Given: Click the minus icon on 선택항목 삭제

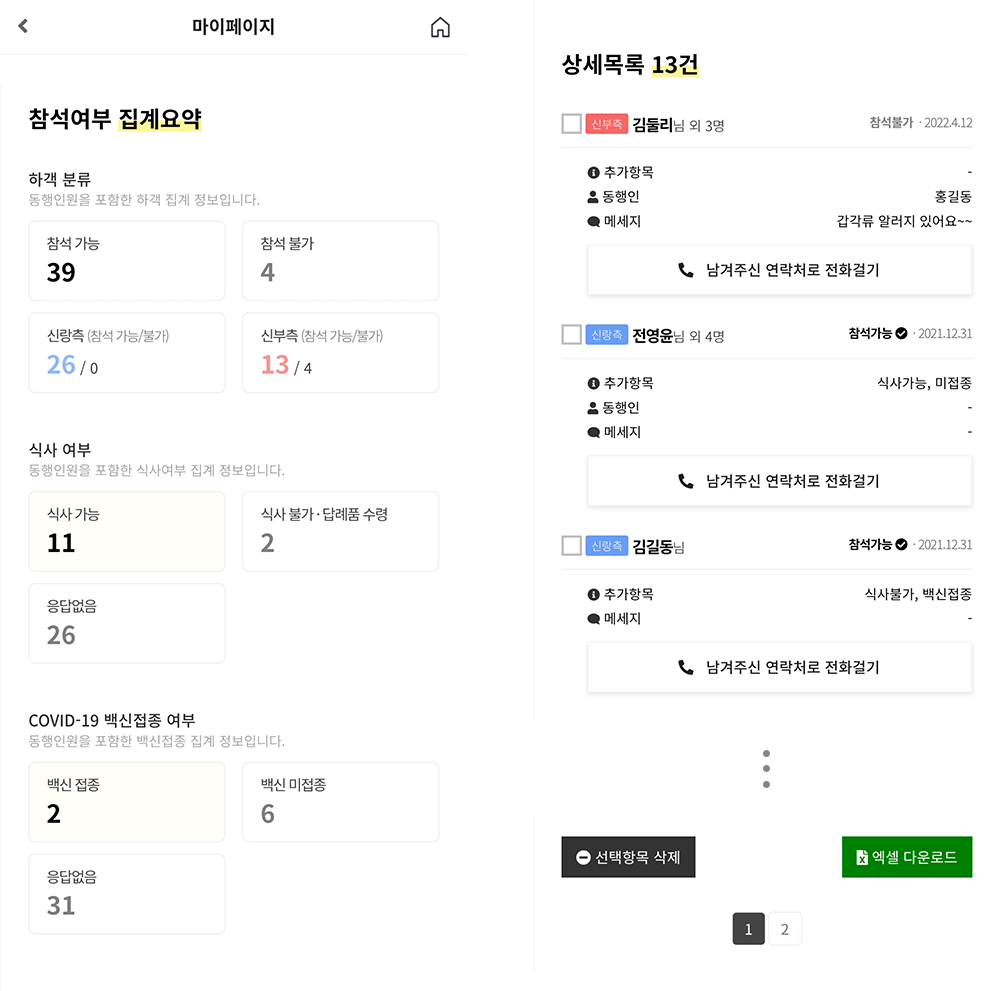Looking at the screenshot, I should (x=583, y=857).
